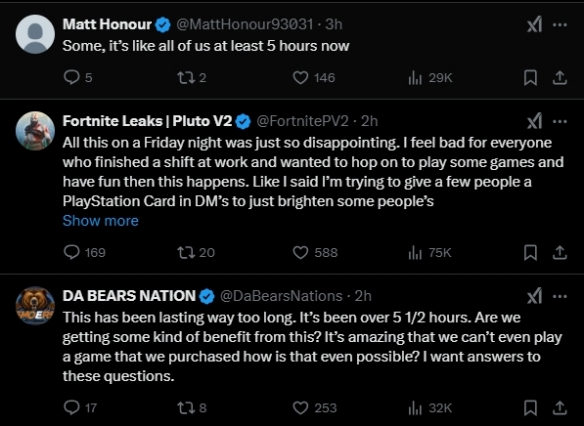584x426 pixels.
Task: Open @FortnitePV2 profile handle
Action: 302,121
